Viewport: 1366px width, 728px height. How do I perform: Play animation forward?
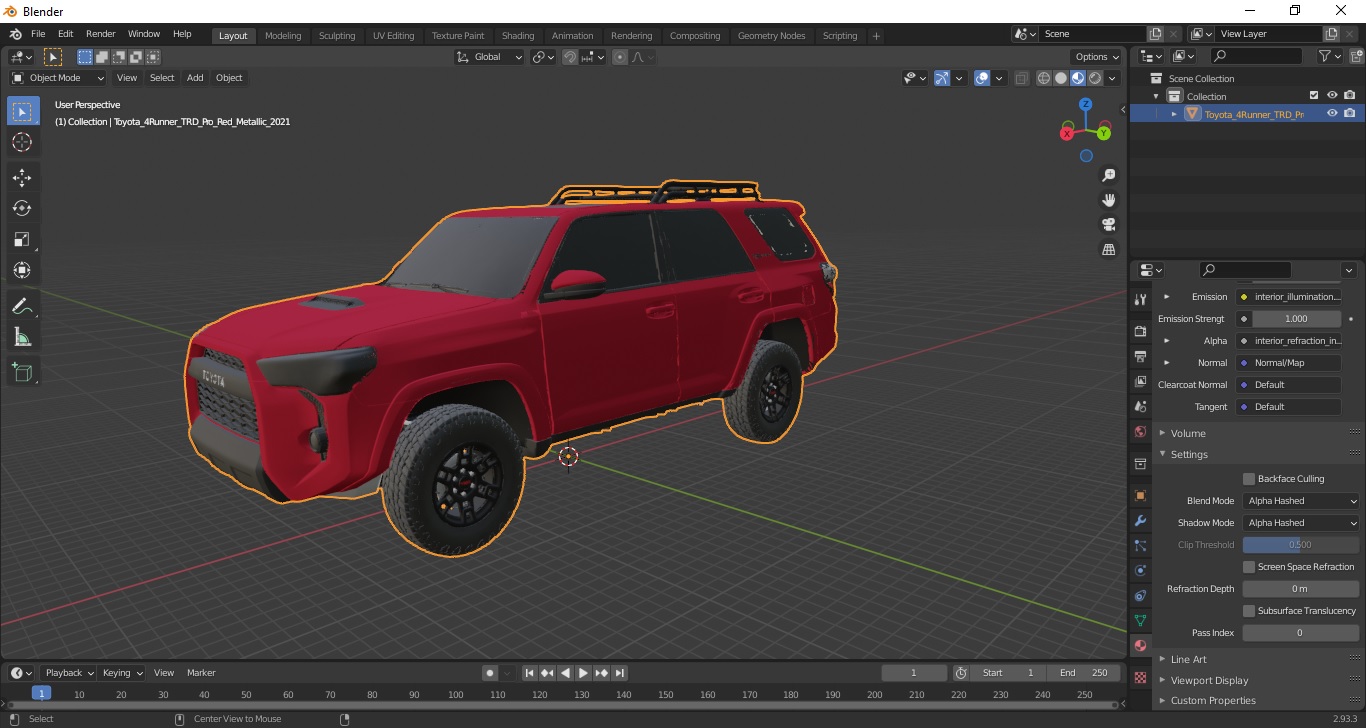coord(584,673)
